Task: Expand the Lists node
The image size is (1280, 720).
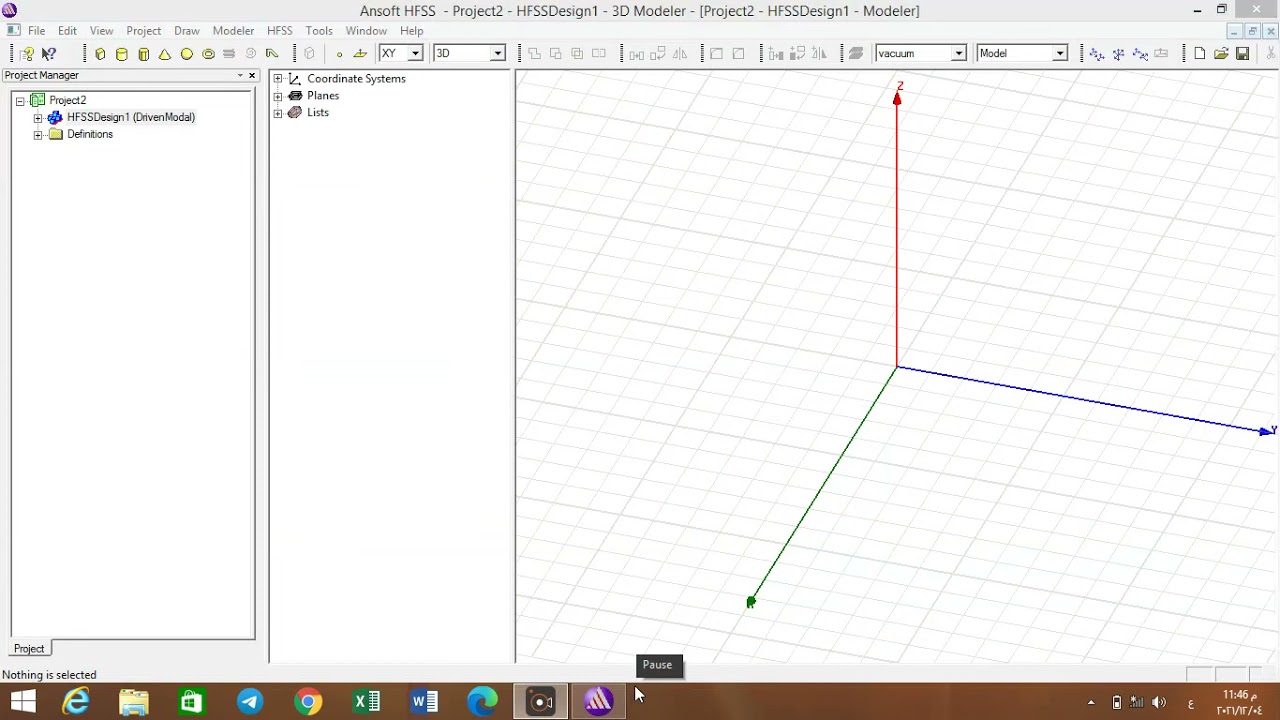Action: click(278, 113)
